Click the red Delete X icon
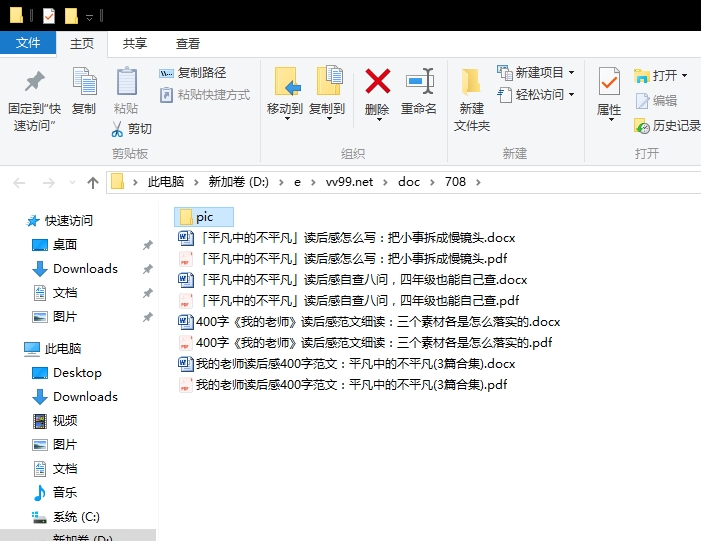701x541 pixels. 377,81
